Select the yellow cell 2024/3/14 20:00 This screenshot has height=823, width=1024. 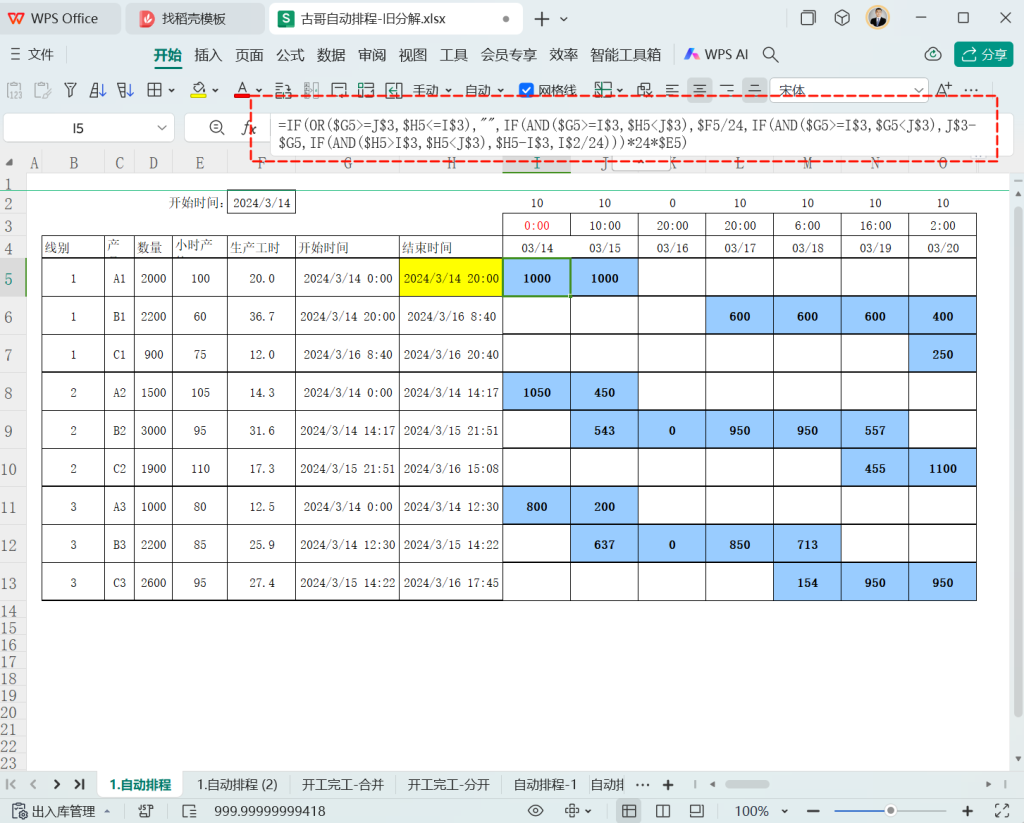[x=451, y=278]
